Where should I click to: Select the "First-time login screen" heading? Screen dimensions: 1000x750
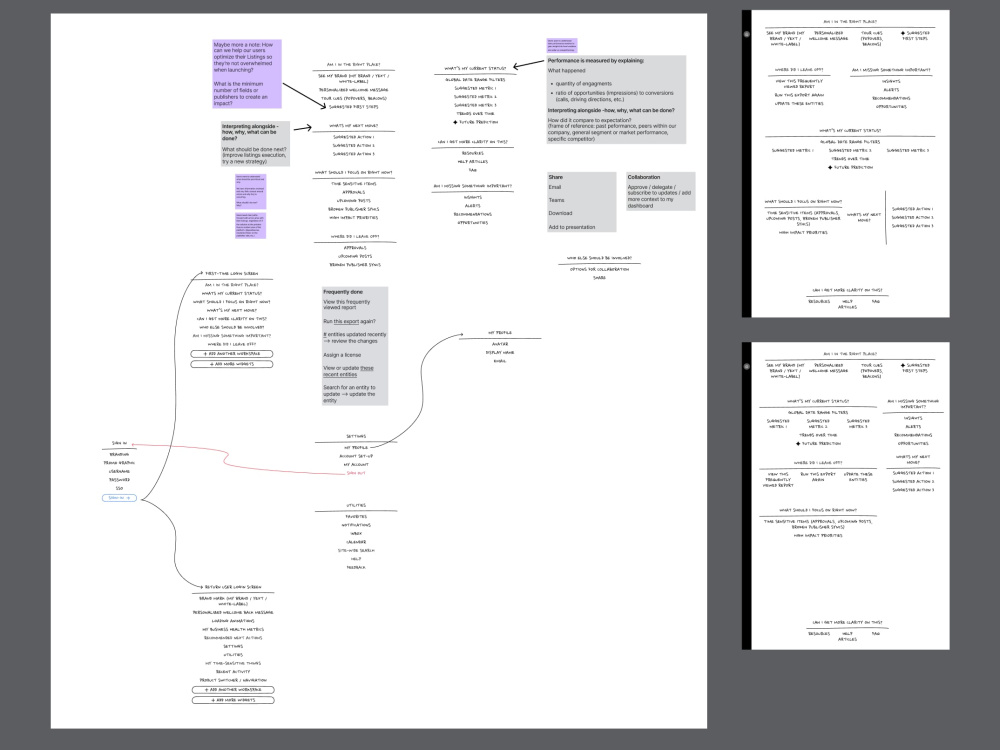click(232, 274)
